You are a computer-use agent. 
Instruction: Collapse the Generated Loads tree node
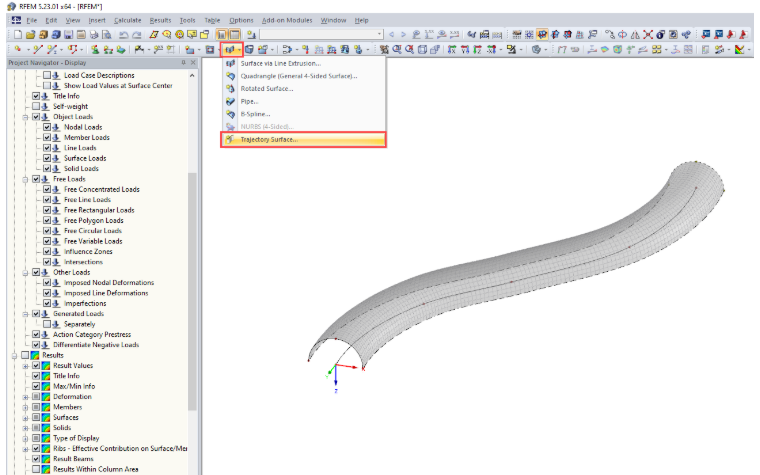(25, 314)
